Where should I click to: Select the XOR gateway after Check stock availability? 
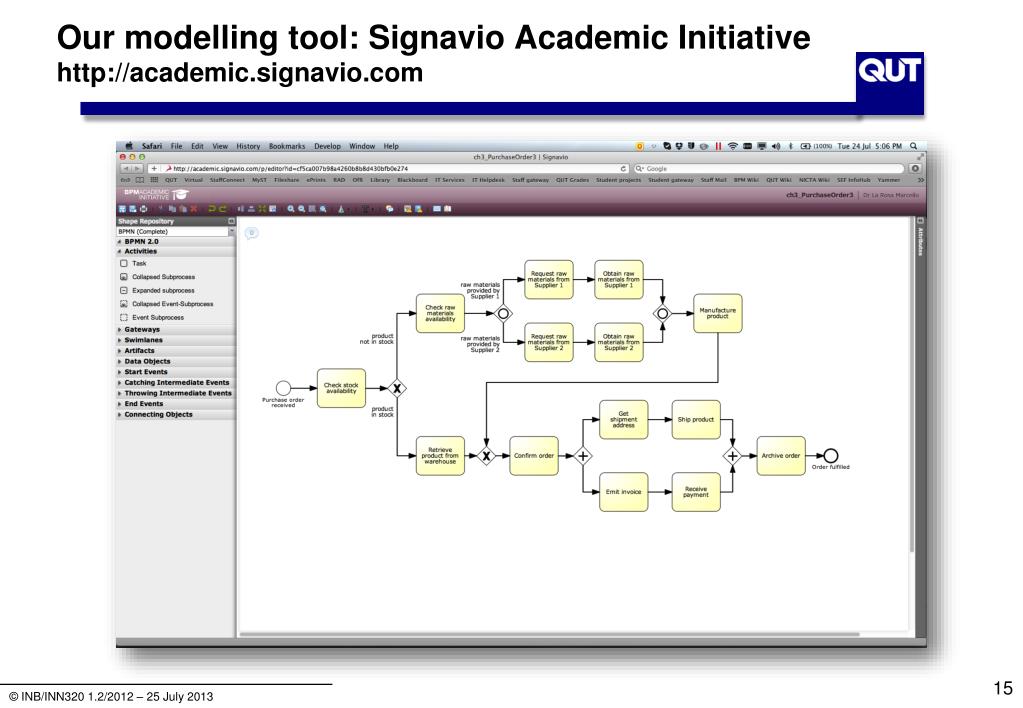(x=397, y=388)
